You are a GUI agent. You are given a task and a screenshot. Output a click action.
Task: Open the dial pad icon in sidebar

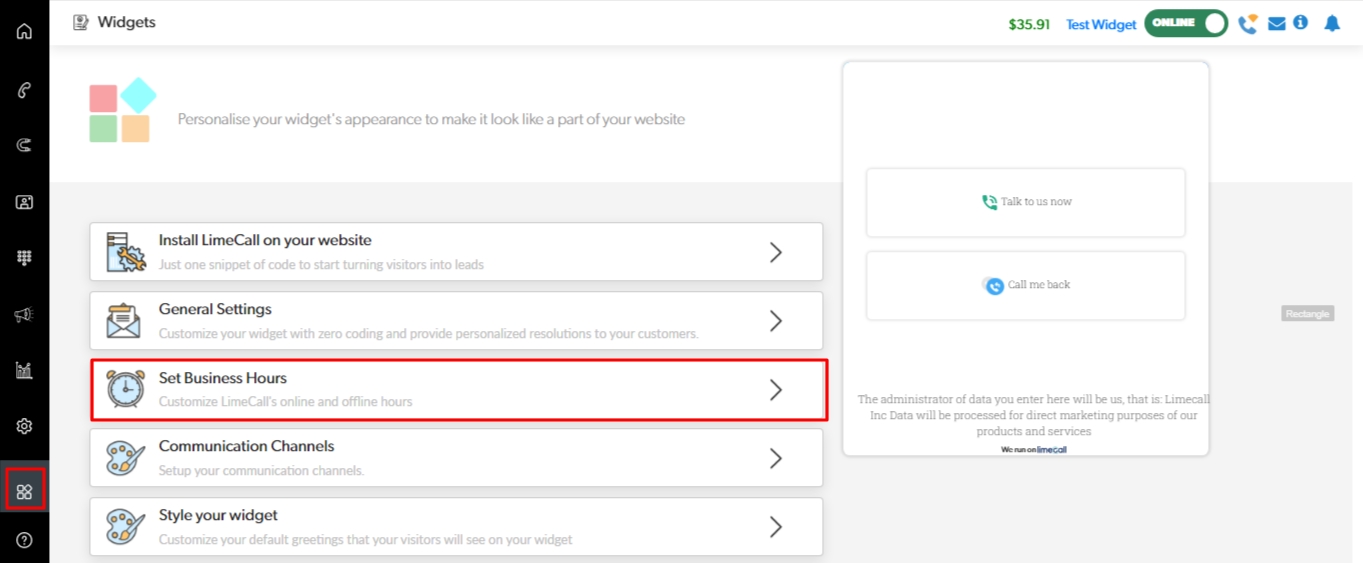(x=24, y=258)
